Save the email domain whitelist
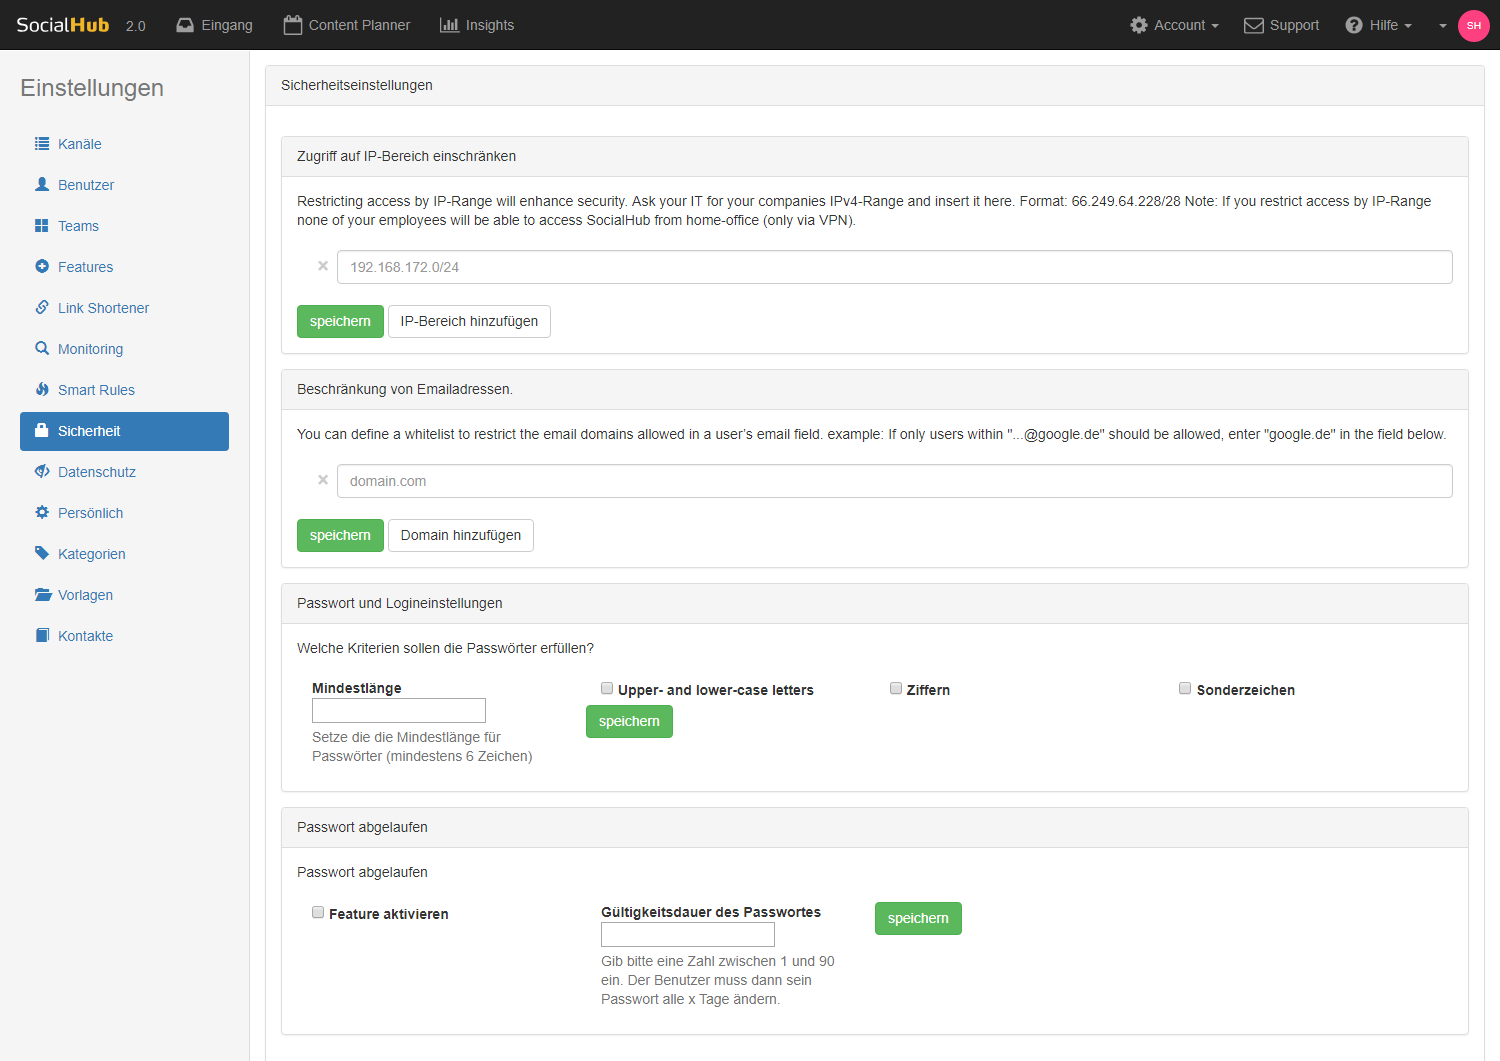 click(x=340, y=535)
